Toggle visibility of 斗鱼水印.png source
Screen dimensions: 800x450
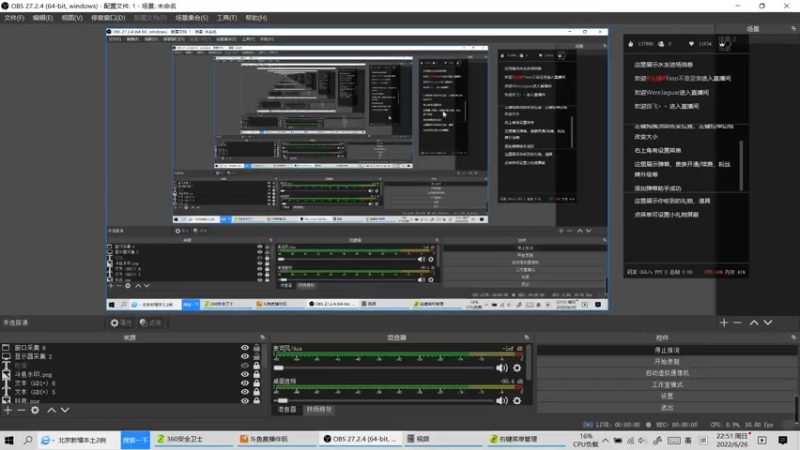(245, 374)
